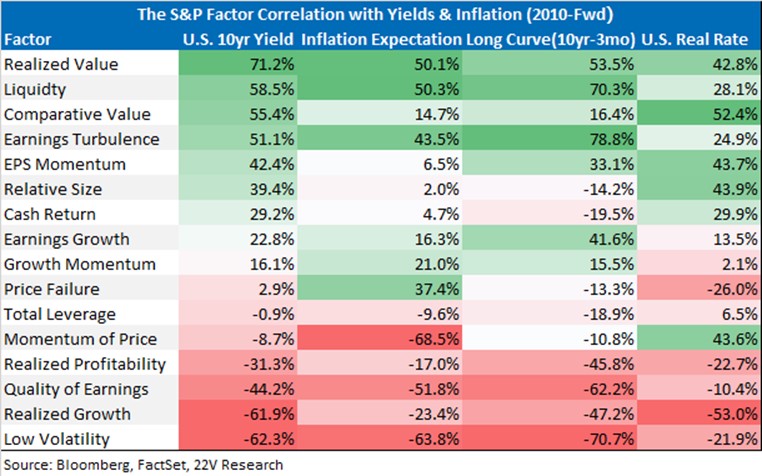Select the Low Volatility -70.7% cell
The image size is (762, 476).
[549, 439]
